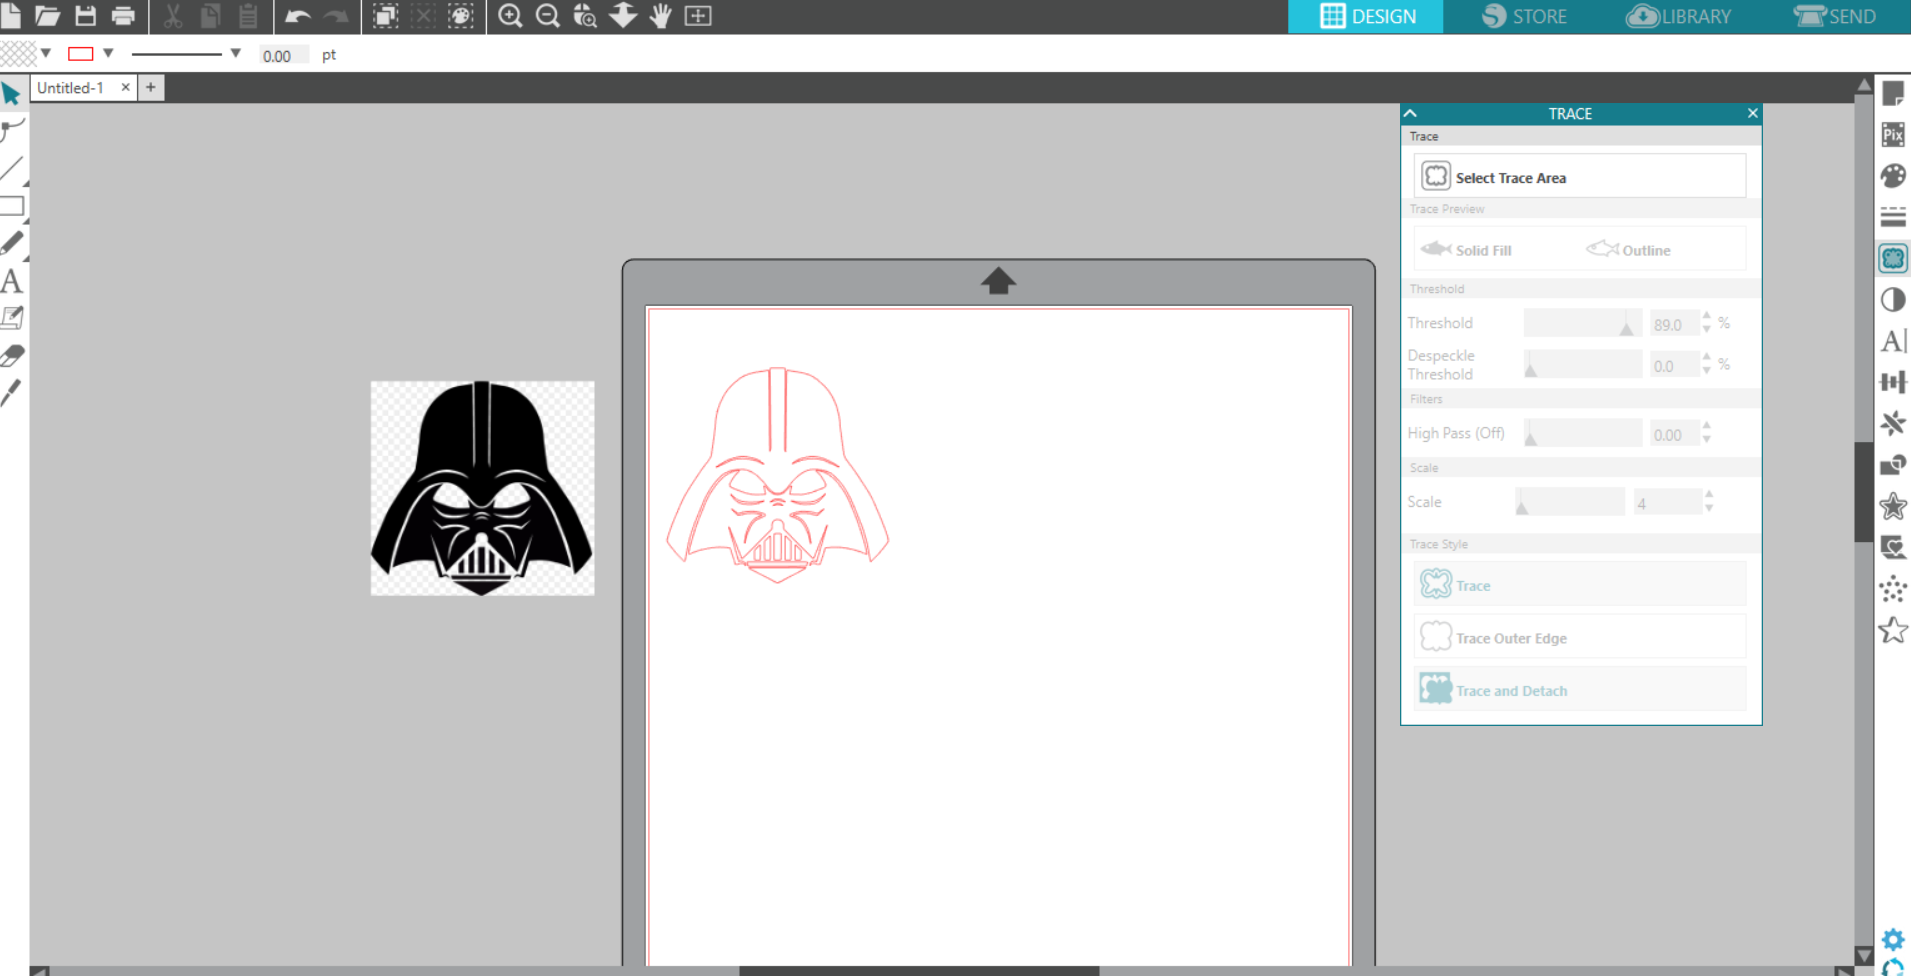Click the Zoom Out magnifier icon

click(x=547, y=15)
